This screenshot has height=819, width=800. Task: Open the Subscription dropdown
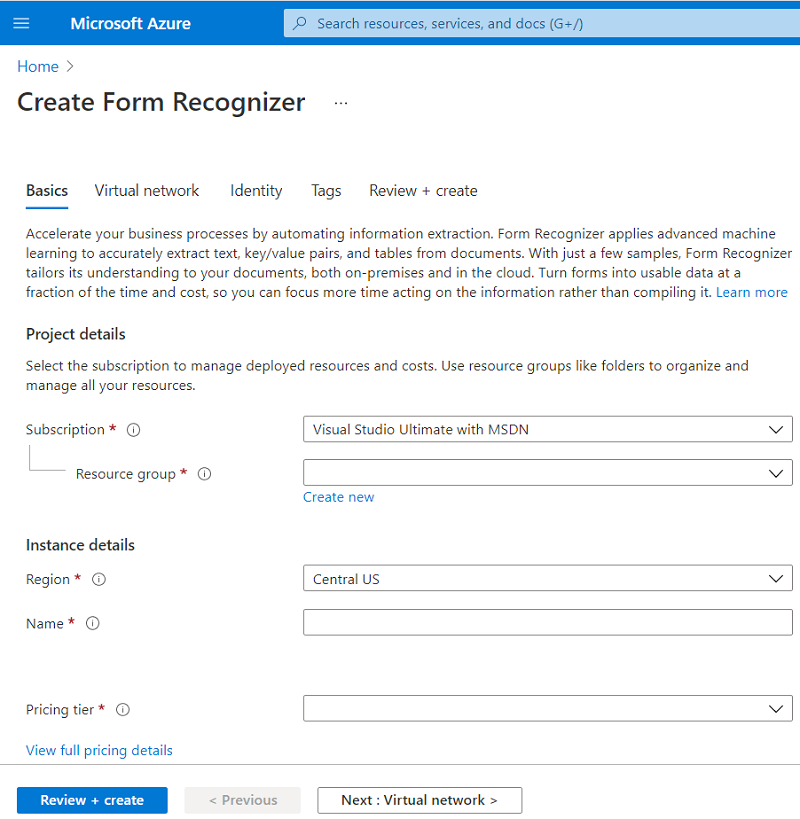coord(547,429)
